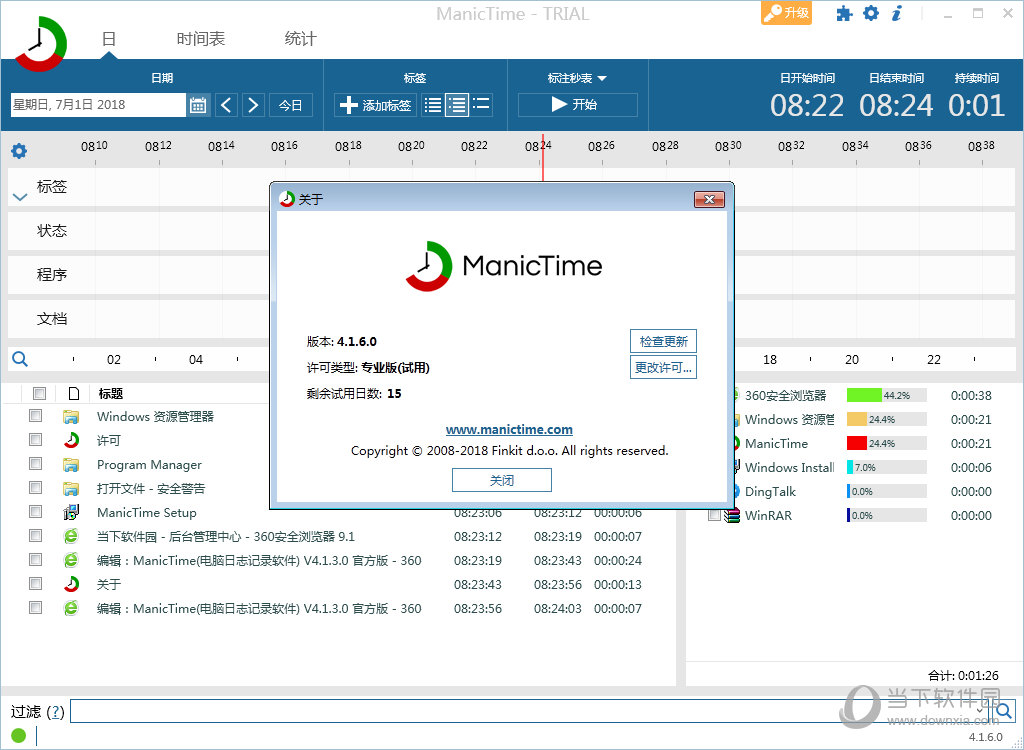
Task: Click the cyan 7.0% usage bar
Action: tap(850, 468)
